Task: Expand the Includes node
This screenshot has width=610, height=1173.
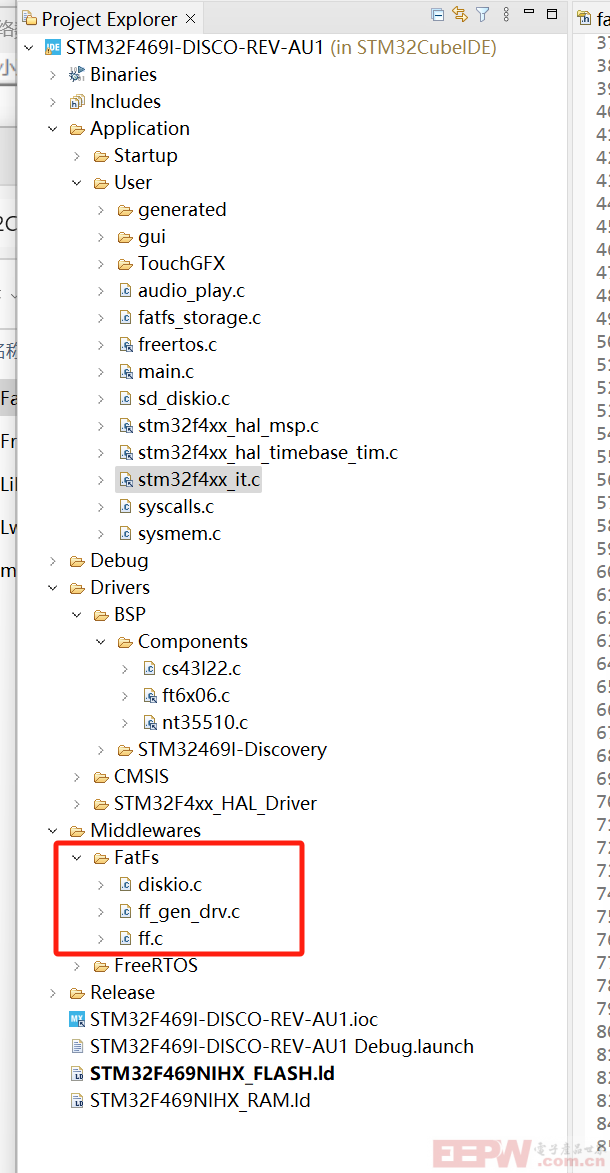Action: tap(52, 101)
